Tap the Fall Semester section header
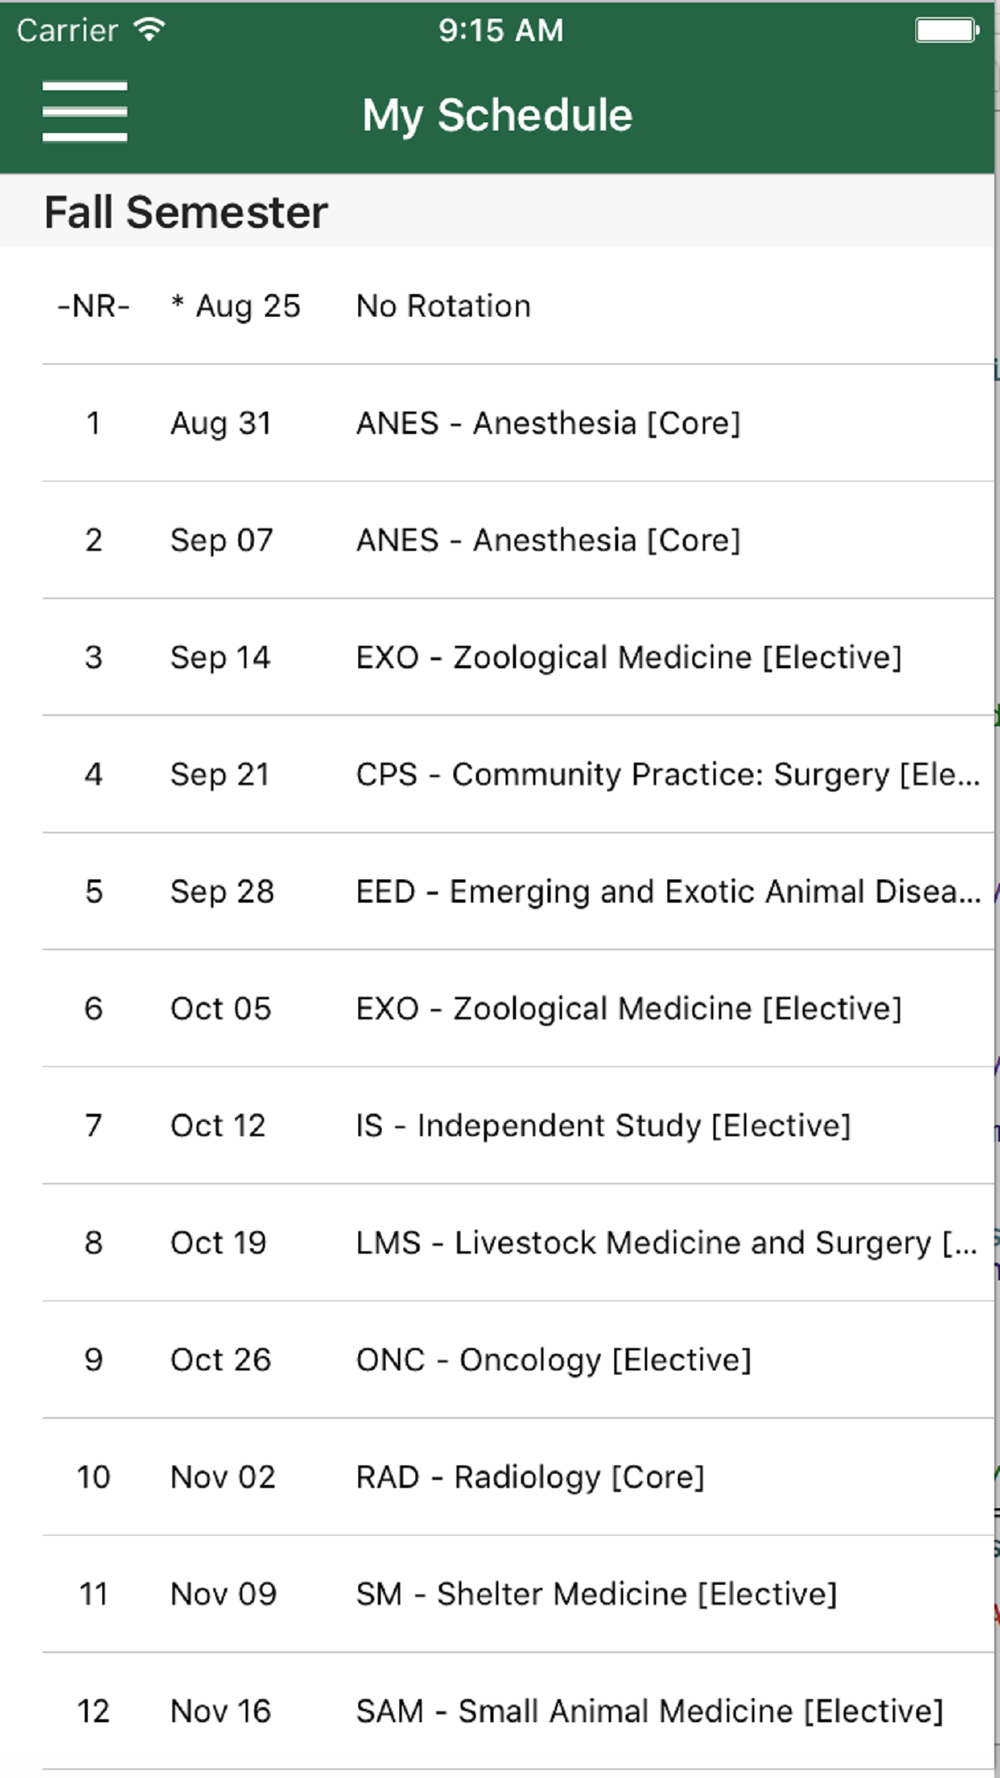This screenshot has width=1000, height=1778. click(186, 212)
